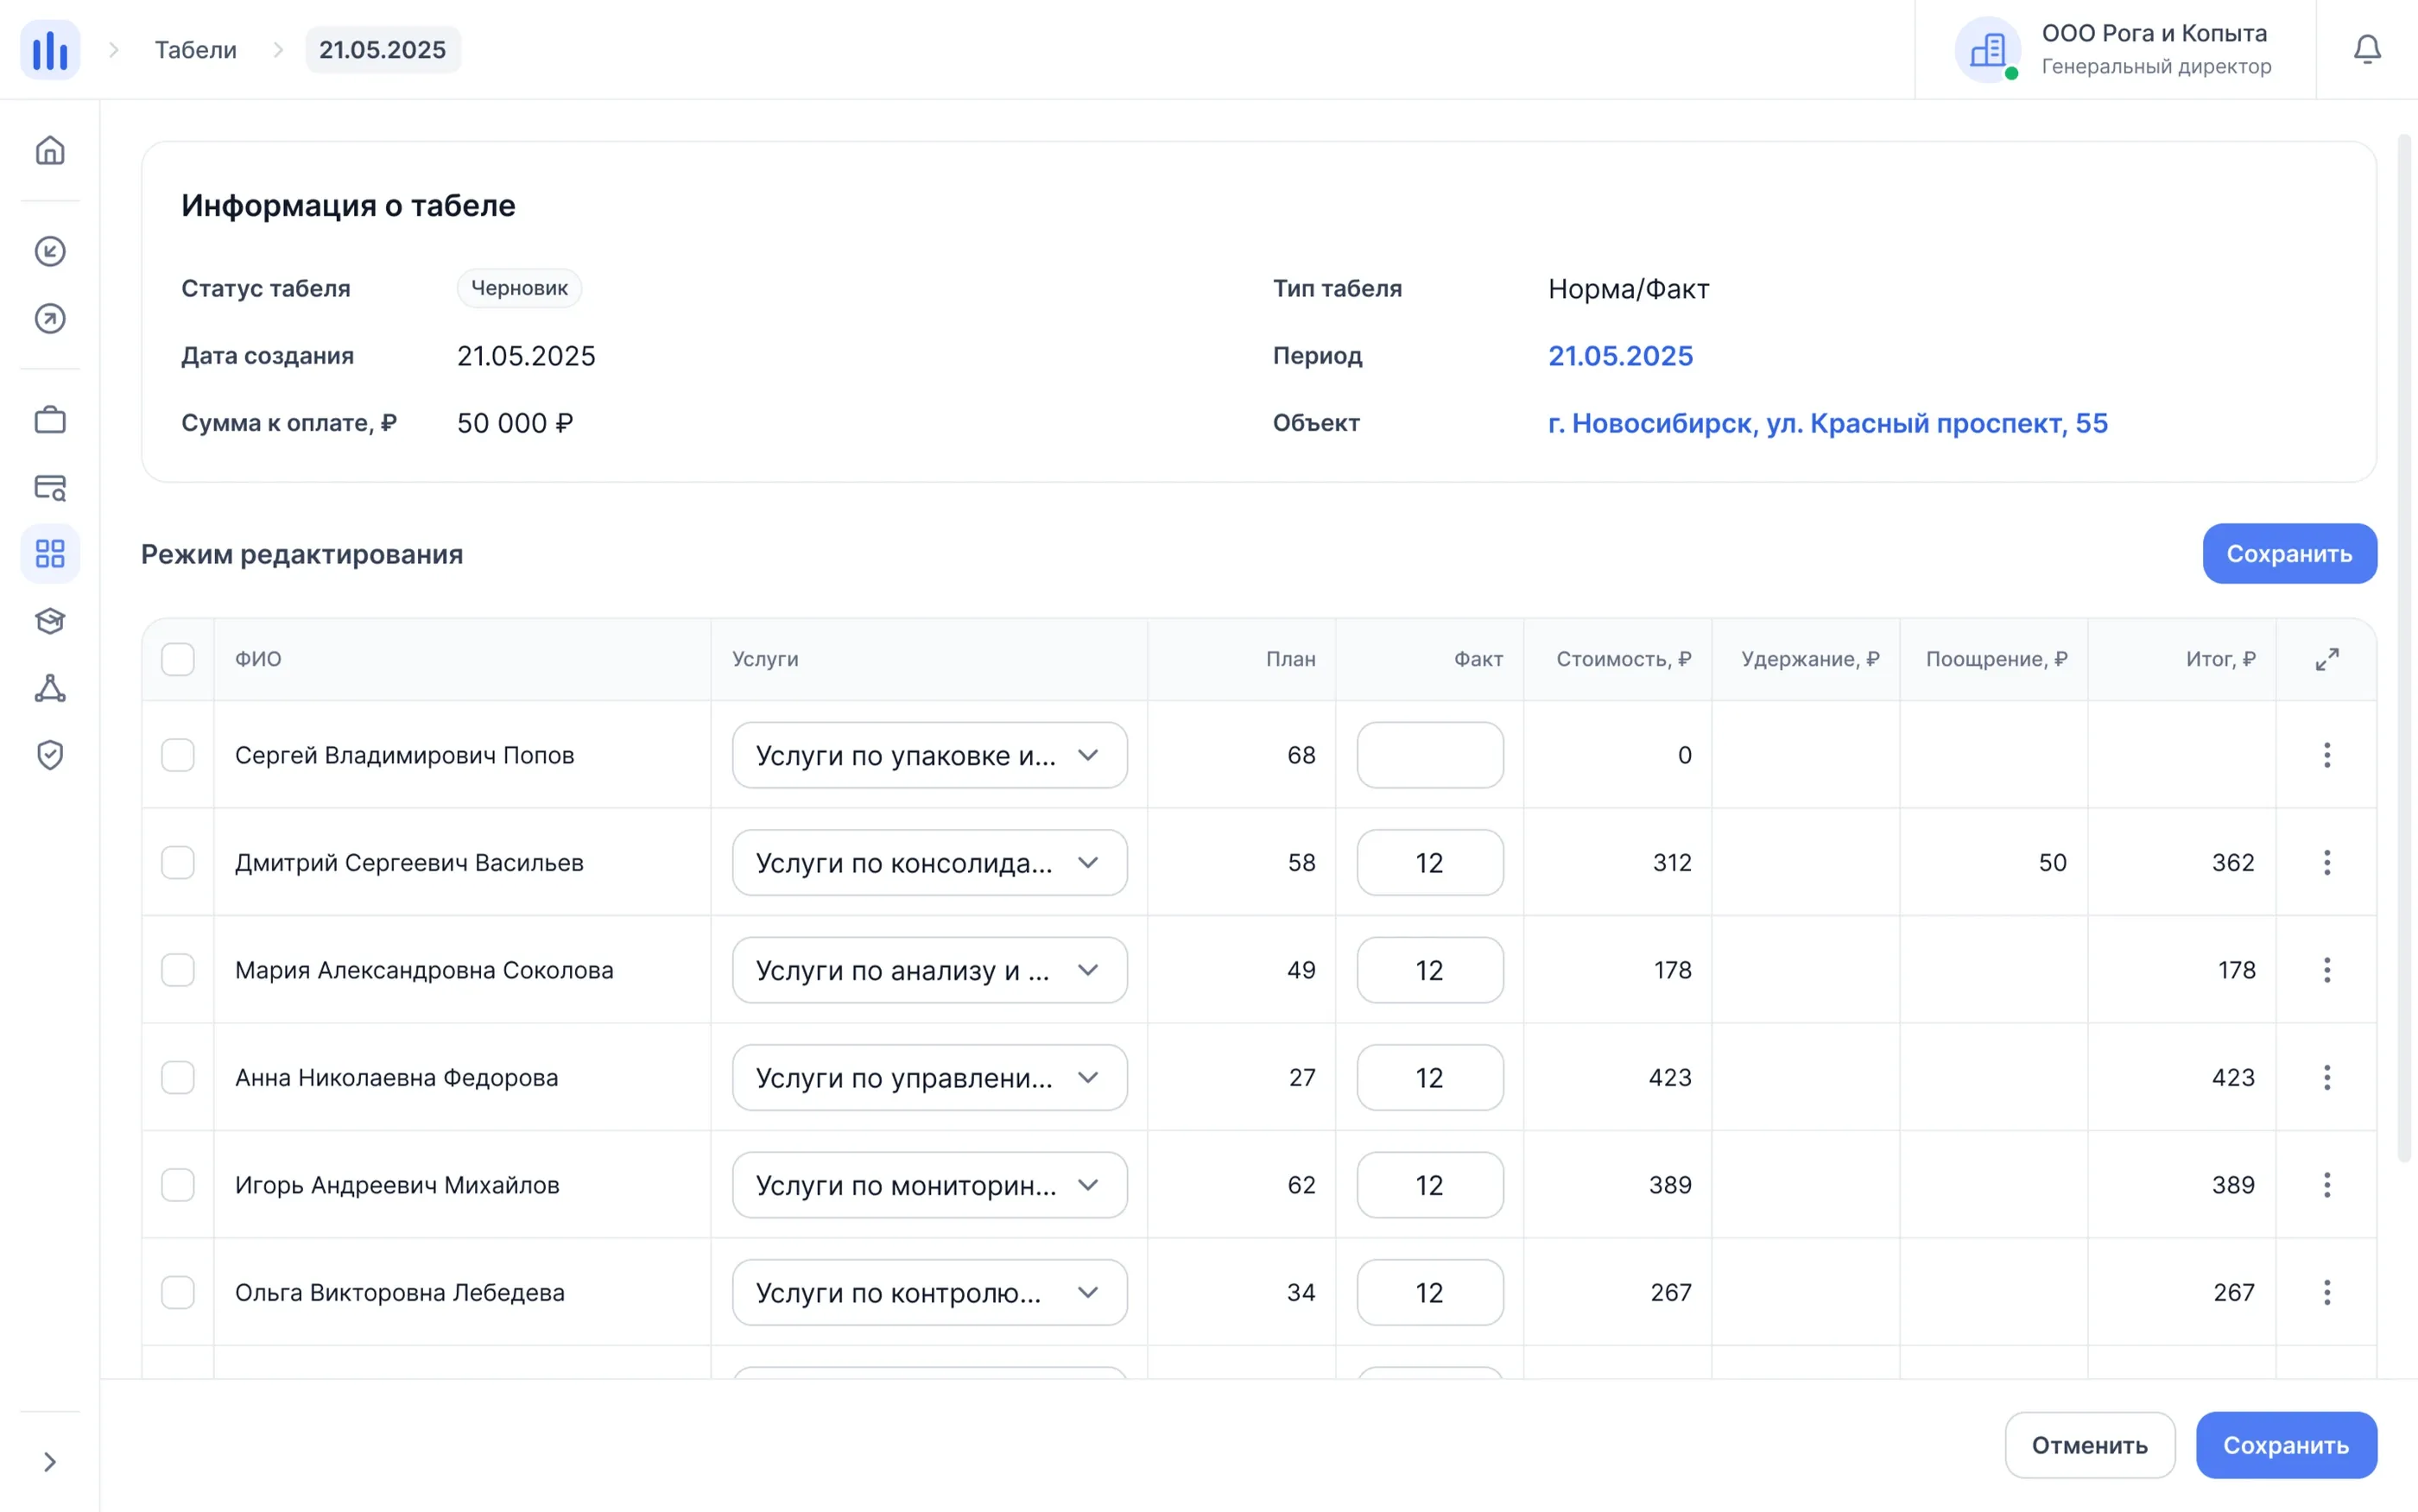This screenshot has height=1512, width=2418.
Task: Open the 'Услуги по управлени...' services dropdown
Action: pyautogui.click(x=929, y=1077)
